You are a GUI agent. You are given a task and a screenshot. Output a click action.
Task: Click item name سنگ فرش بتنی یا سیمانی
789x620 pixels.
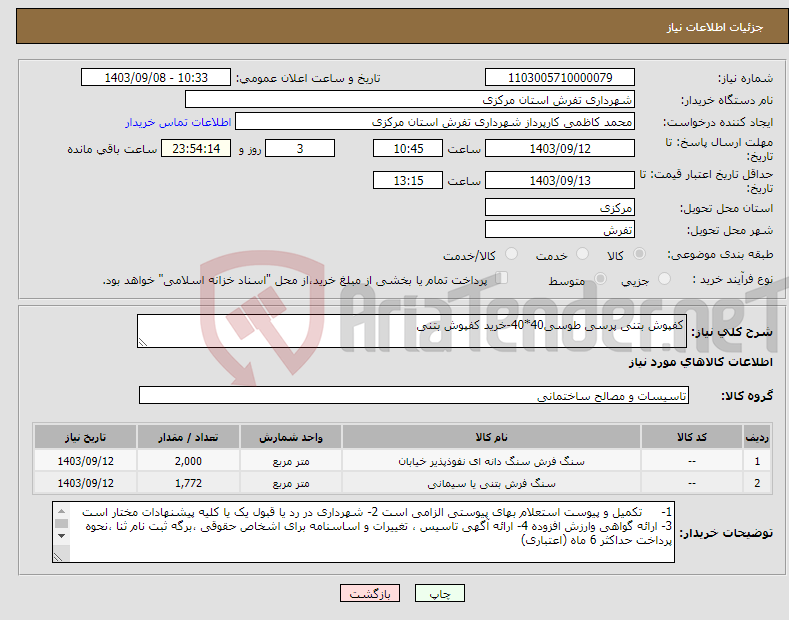tap(491, 483)
